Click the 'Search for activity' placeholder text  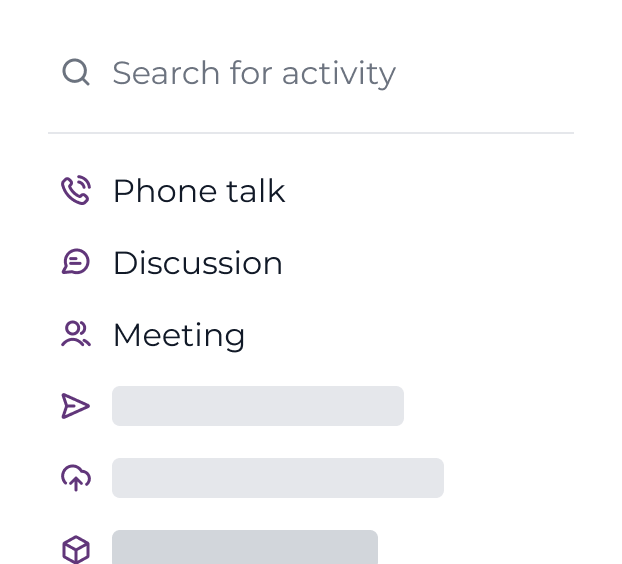(x=254, y=73)
